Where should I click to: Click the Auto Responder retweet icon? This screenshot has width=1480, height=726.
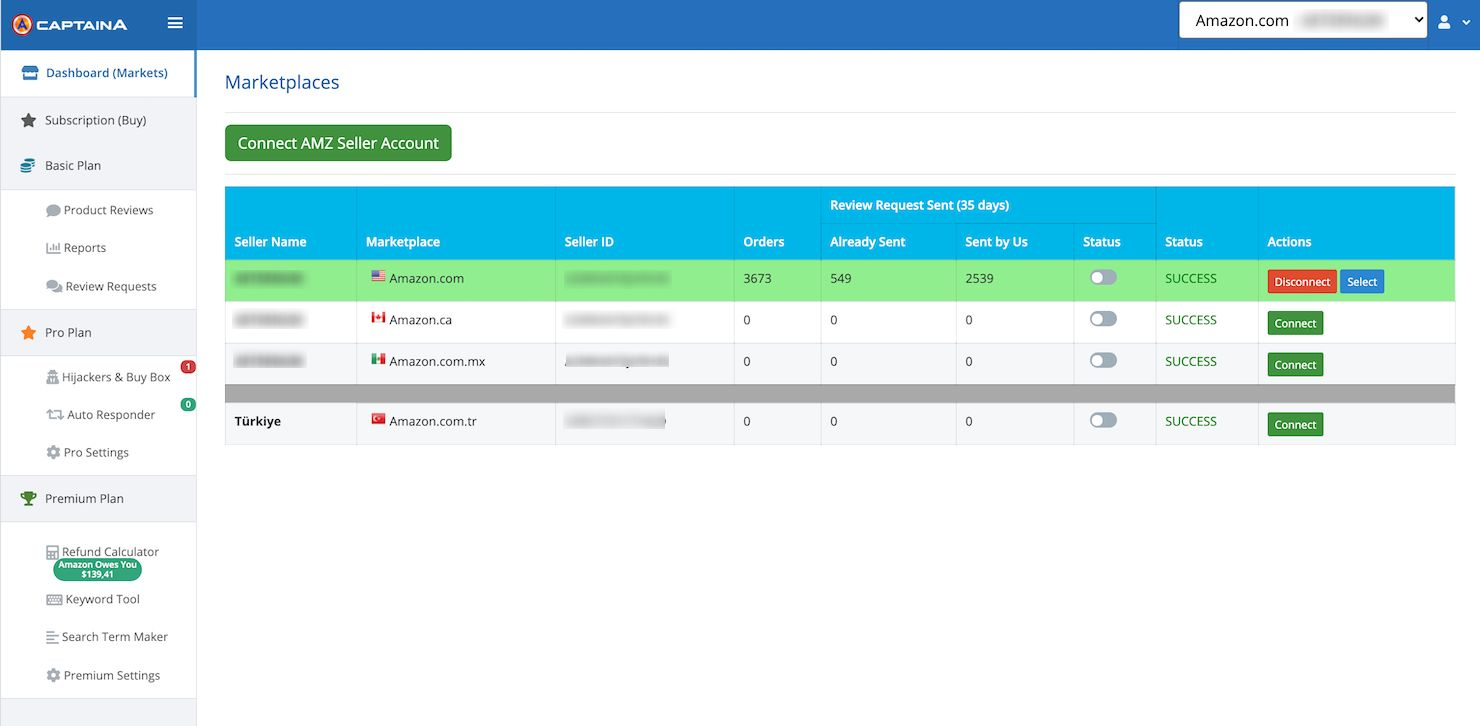[x=55, y=415]
